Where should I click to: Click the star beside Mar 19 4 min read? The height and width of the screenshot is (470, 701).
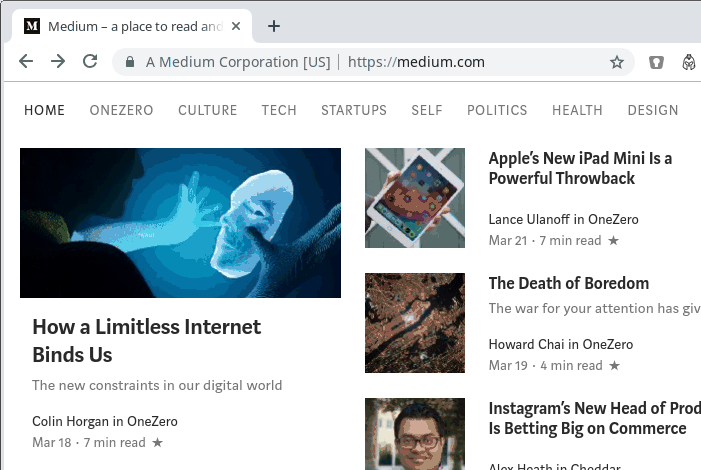615,365
